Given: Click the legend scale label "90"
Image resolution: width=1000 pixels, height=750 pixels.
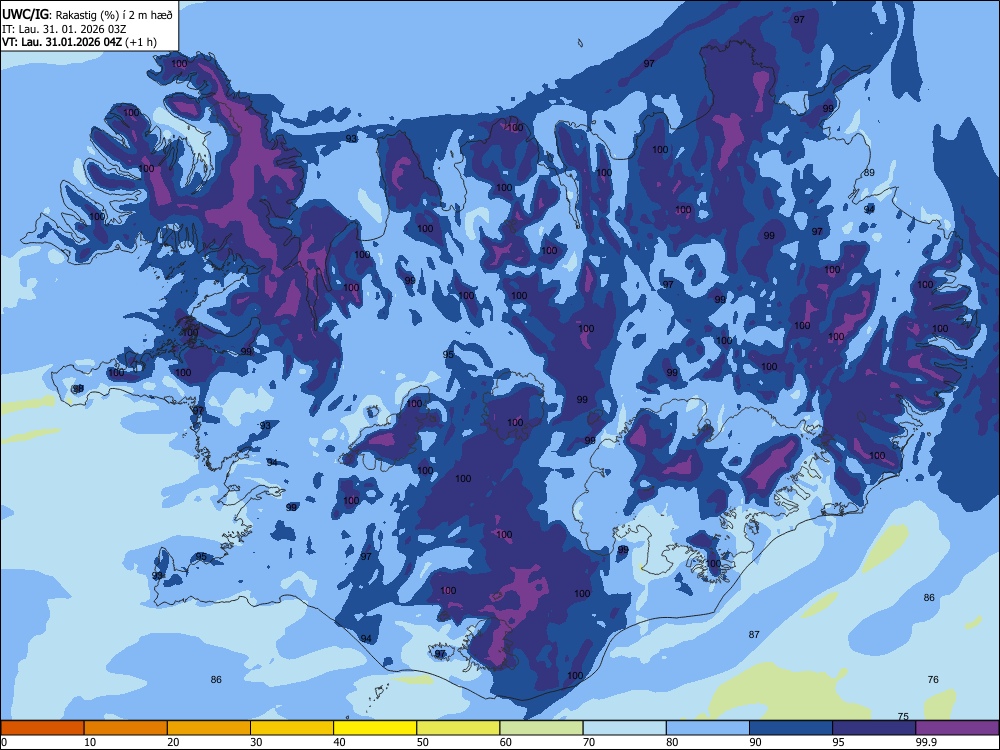Looking at the screenshot, I should (x=756, y=742).
